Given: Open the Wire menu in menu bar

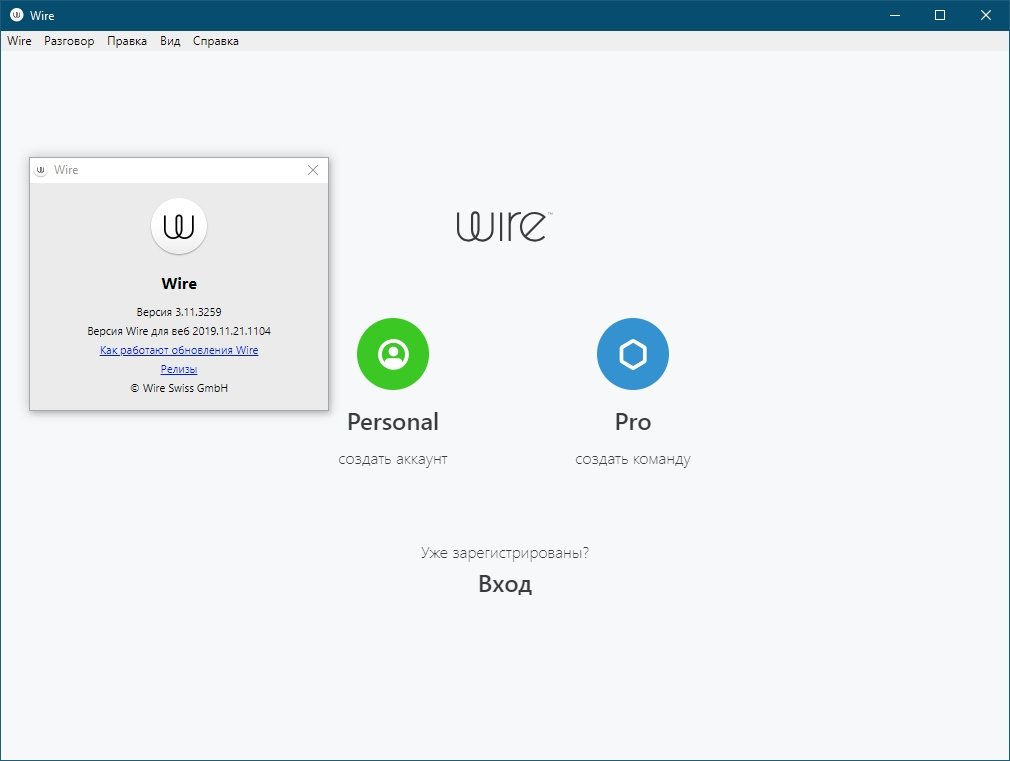Looking at the screenshot, I should tap(19, 41).
